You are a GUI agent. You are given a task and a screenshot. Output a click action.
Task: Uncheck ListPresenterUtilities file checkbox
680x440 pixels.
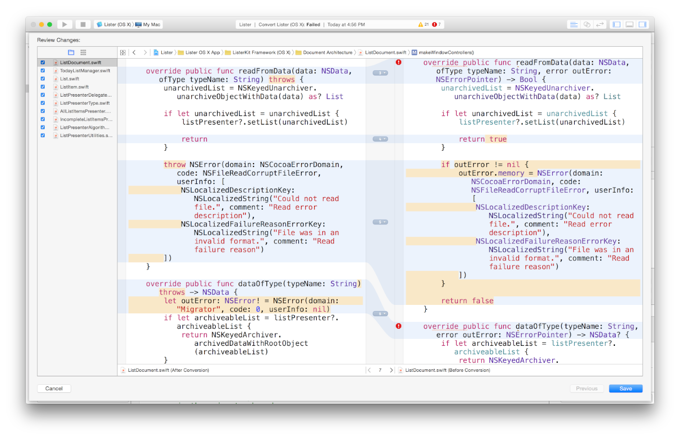(42, 135)
